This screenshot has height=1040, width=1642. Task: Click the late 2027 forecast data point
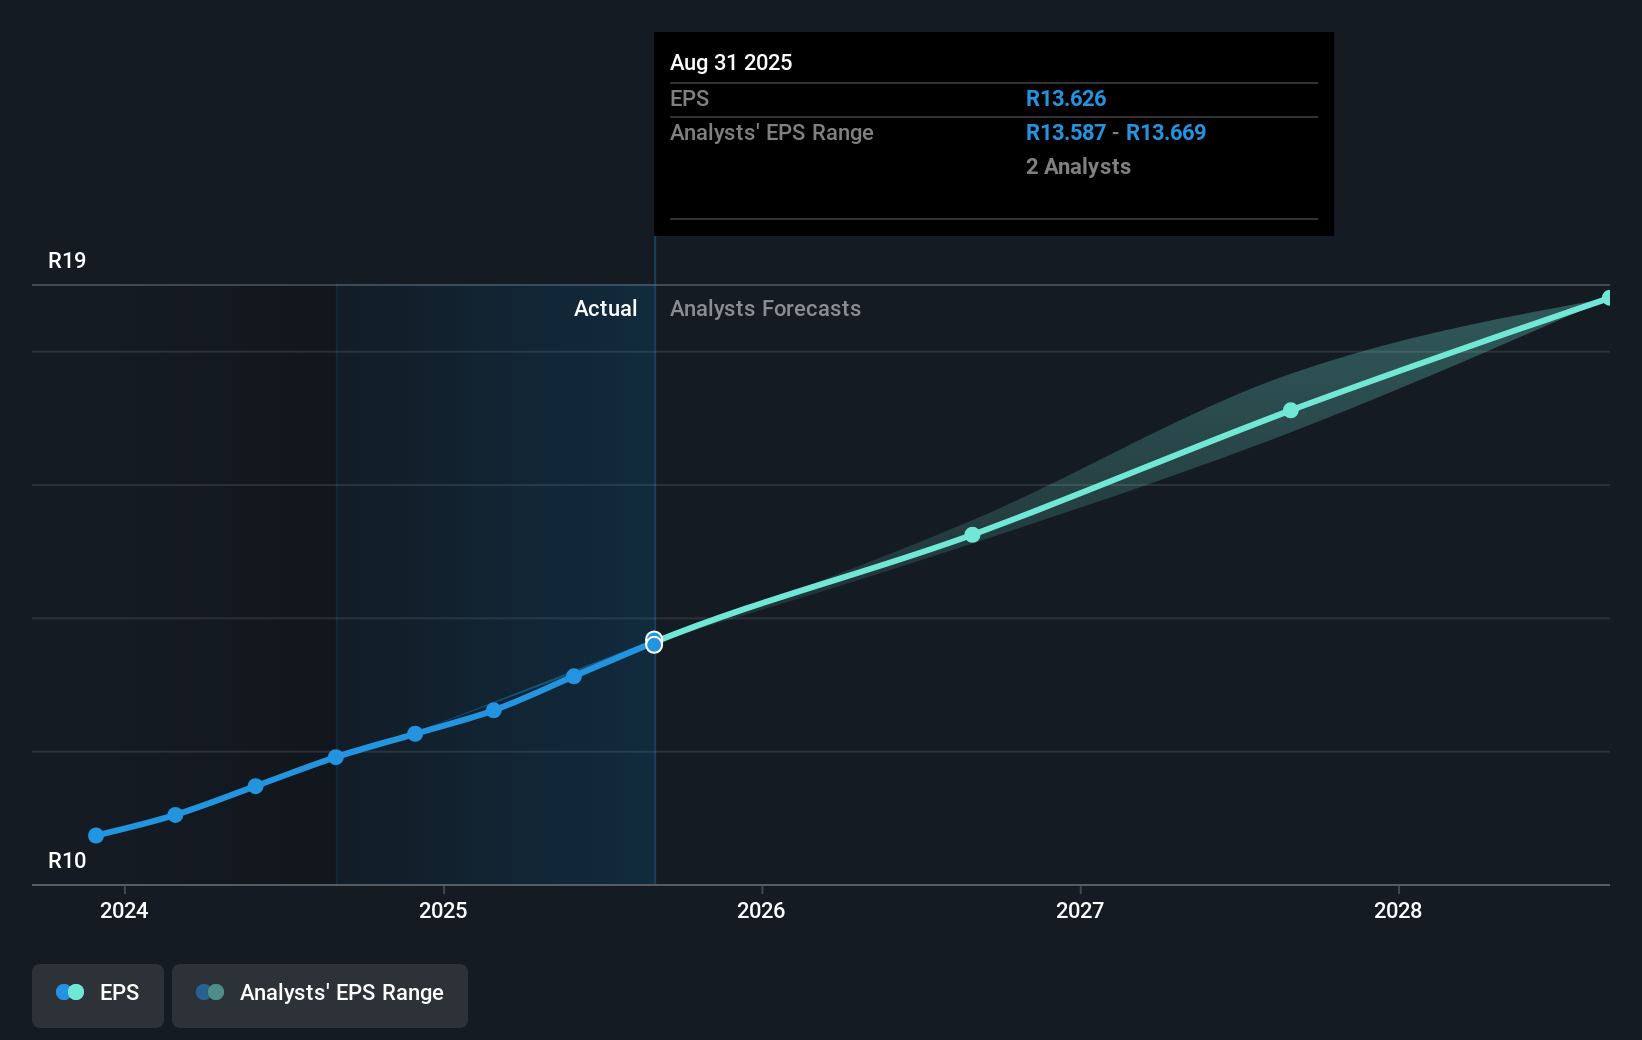click(1291, 409)
